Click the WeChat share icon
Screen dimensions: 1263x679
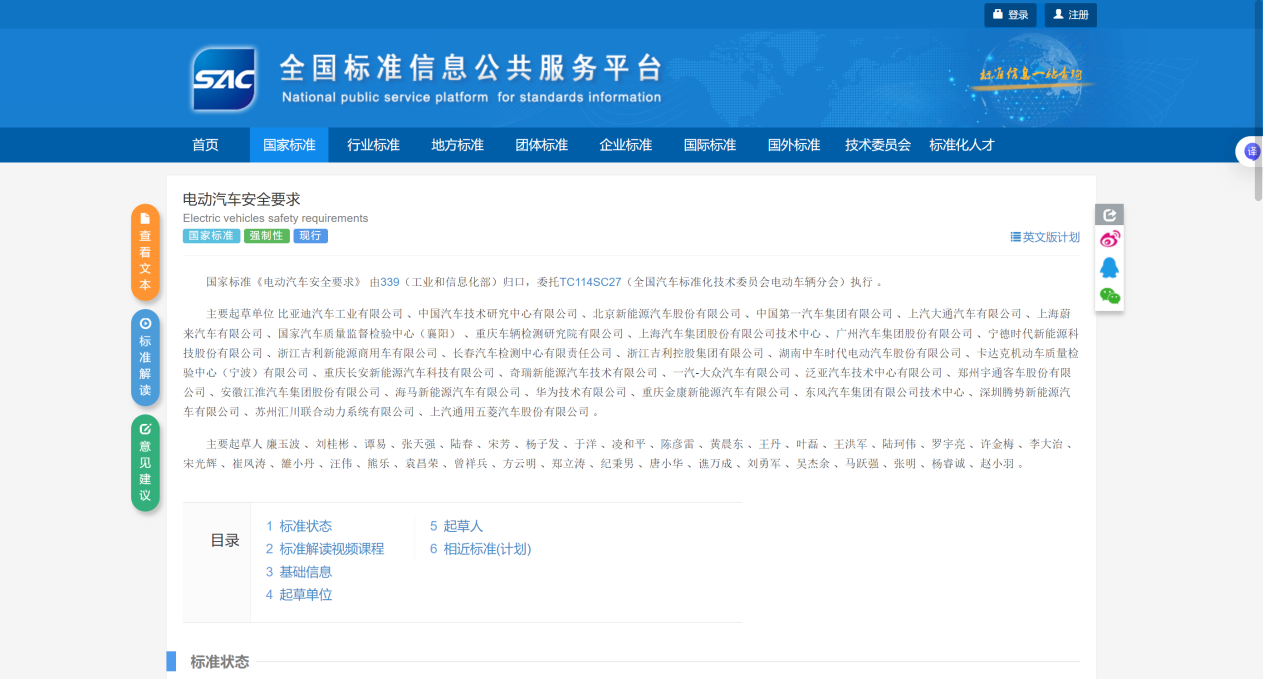click(x=1109, y=296)
